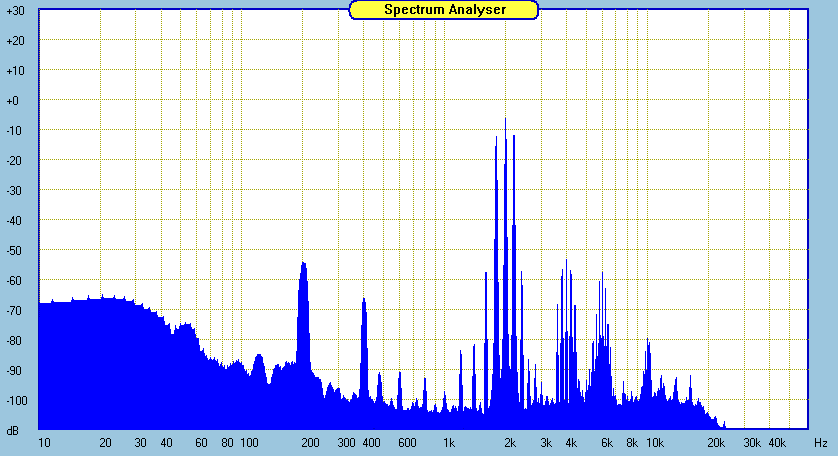
Task: Select the 20k frequency axis label
Action: pos(717,442)
